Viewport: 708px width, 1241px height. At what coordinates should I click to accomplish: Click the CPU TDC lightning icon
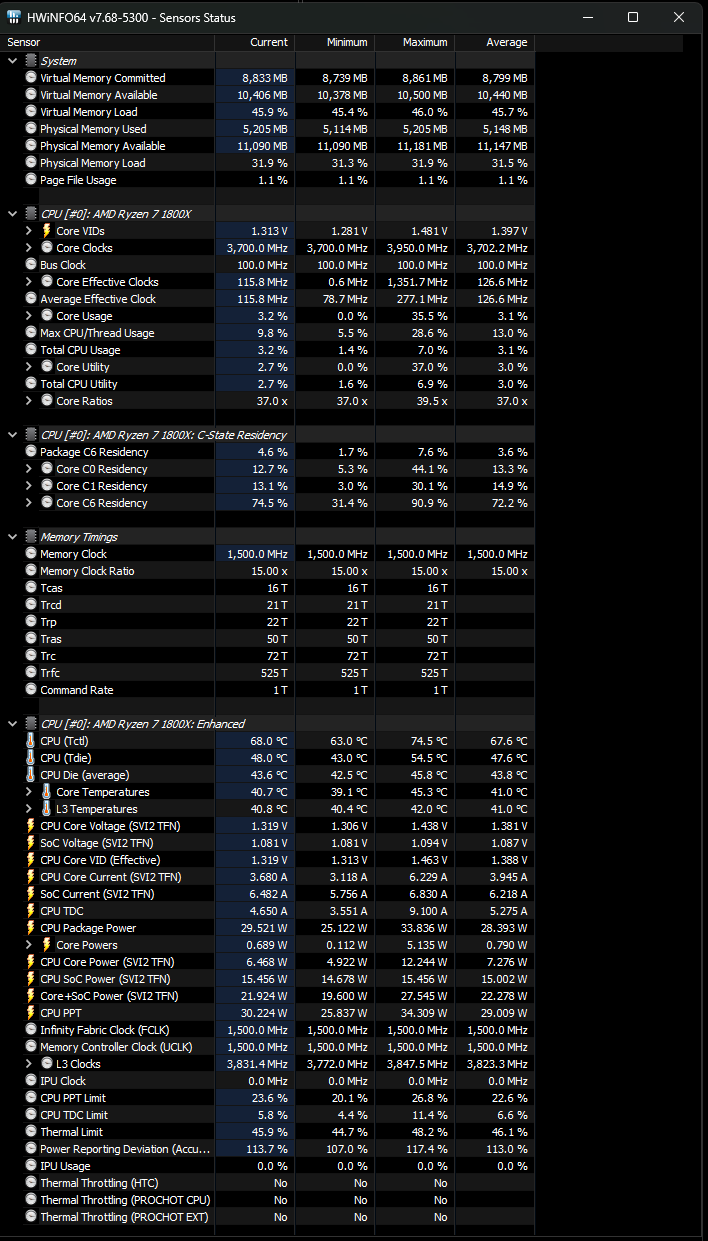pyautogui.click(x=31, y=911)
